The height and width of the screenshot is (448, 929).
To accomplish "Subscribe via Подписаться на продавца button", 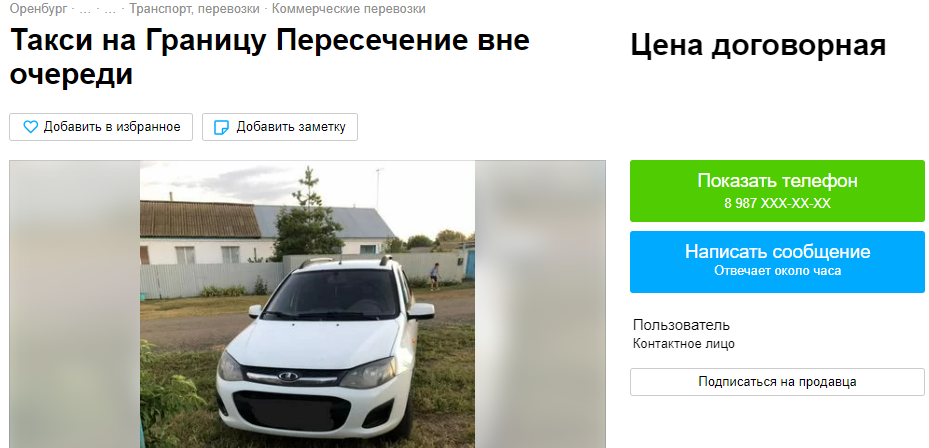I will [777, 382].
